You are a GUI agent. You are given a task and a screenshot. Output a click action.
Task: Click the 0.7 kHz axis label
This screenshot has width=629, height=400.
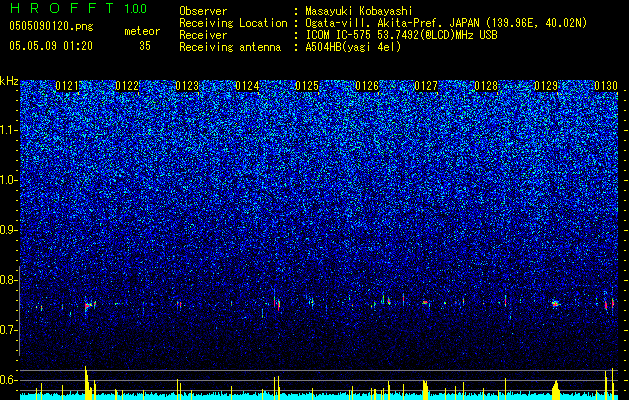[x=9, y=330]
